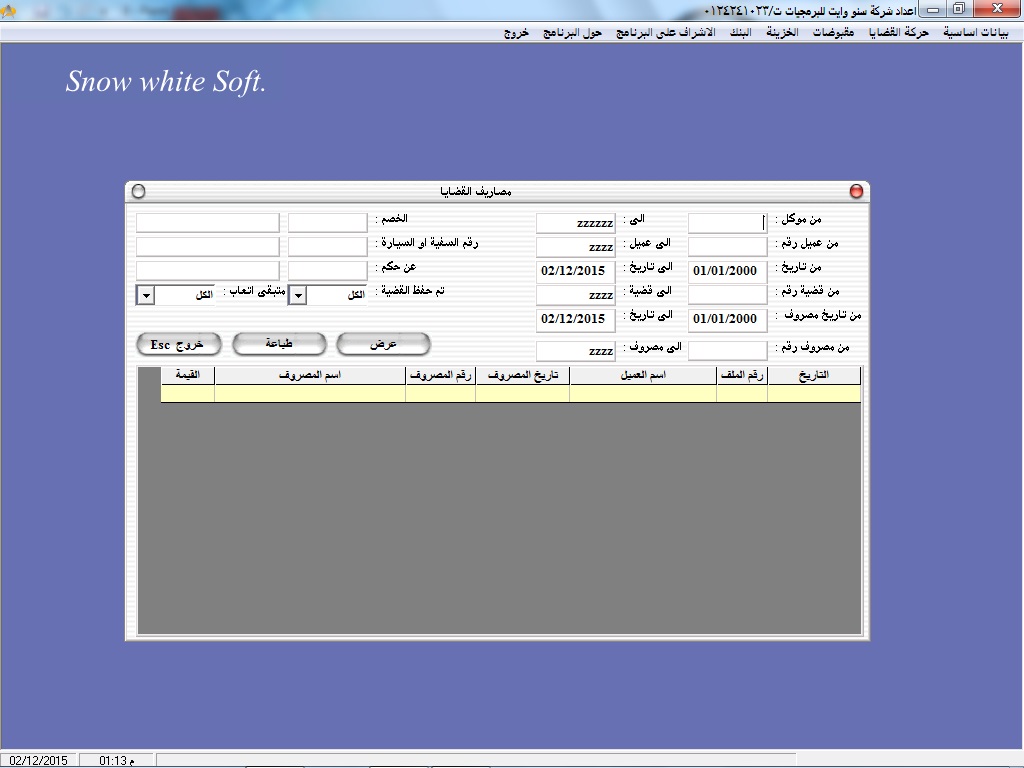Click the الى مصروف field
The width and height of the screenshot is (1024, 768).
click(x=575, y=351)
